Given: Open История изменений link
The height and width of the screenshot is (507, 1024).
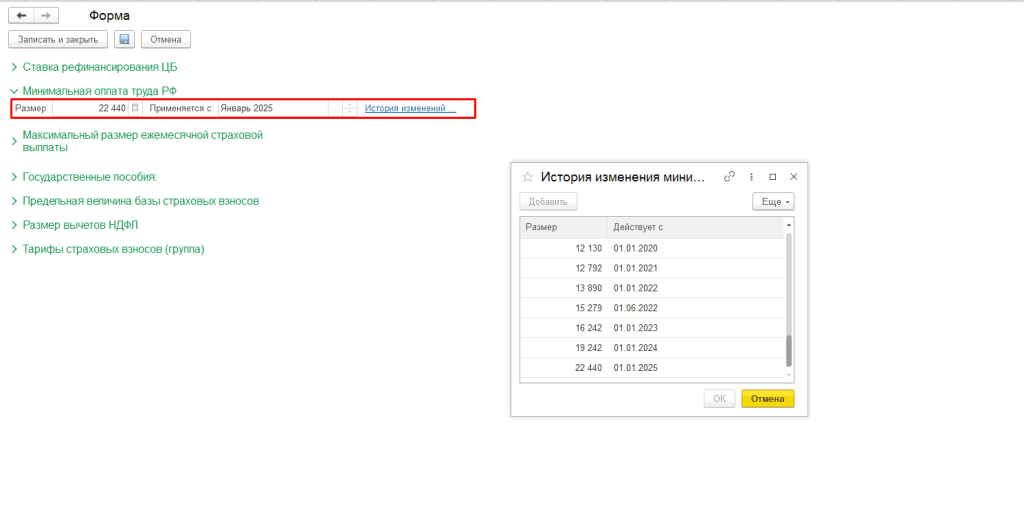Looking at the screenshot, I should [410, 108].
